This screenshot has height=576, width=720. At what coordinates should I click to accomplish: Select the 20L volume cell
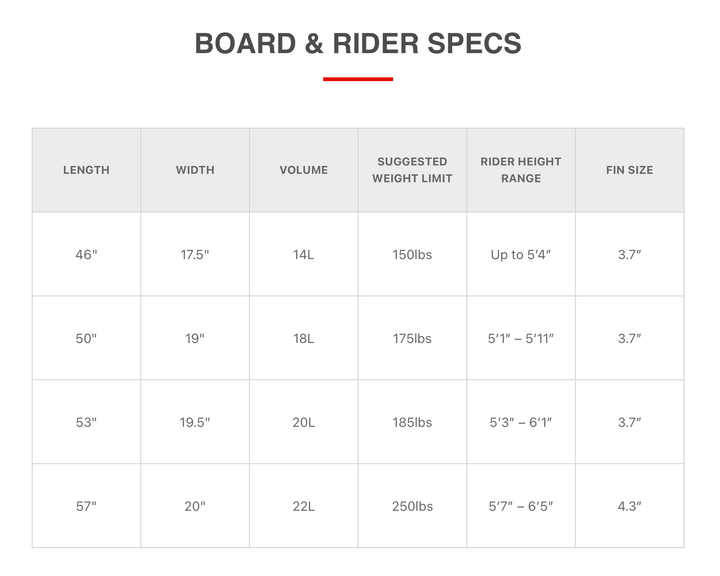(304, 422)
